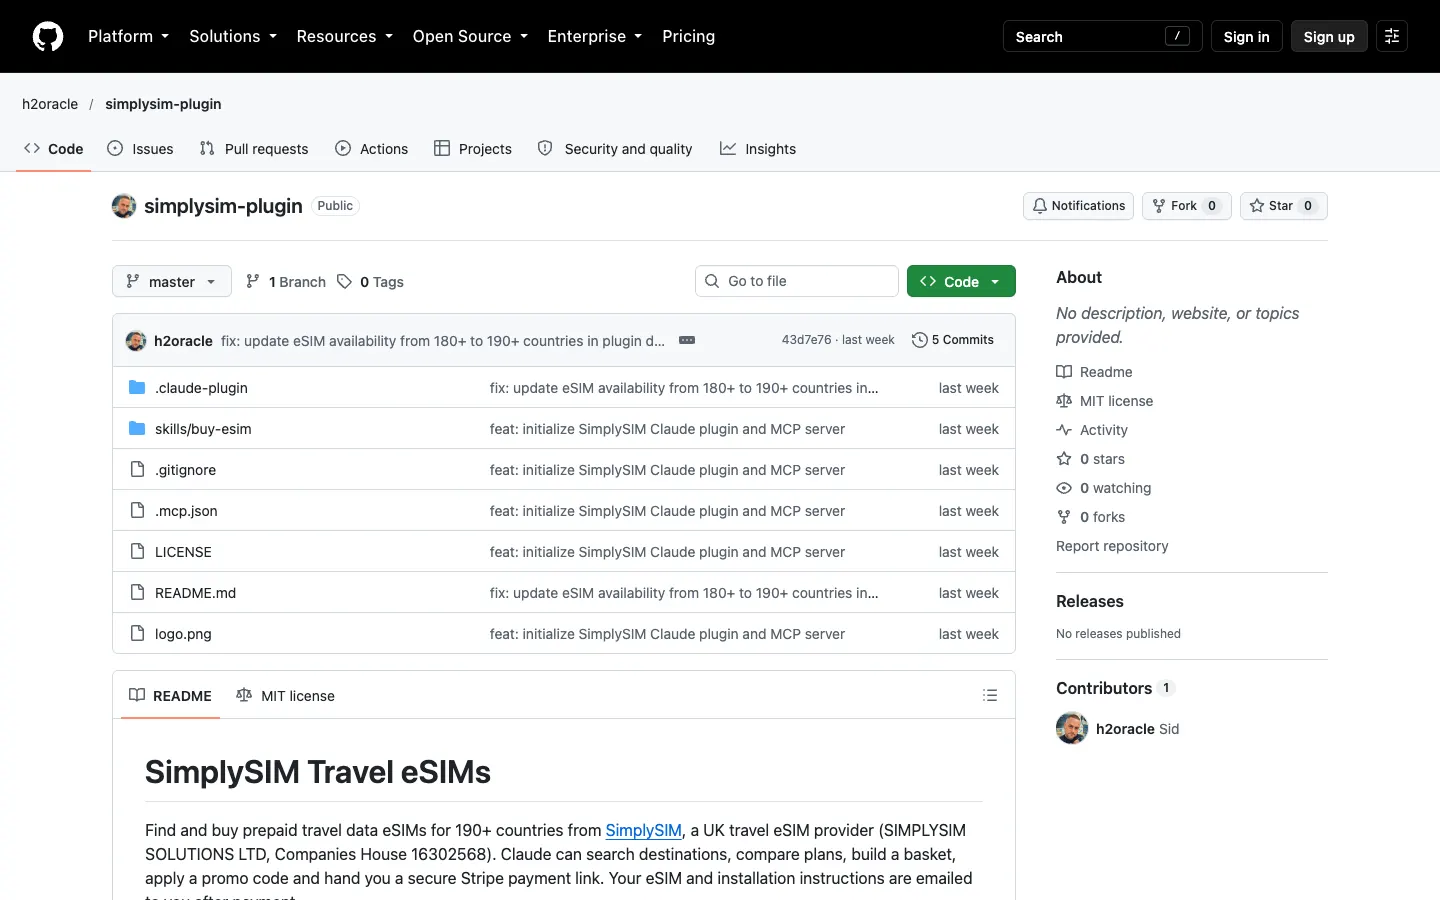Star the repository
Image resolution: width=1440 pixels, height=900 pixels.
click(x=1284, y=206)
